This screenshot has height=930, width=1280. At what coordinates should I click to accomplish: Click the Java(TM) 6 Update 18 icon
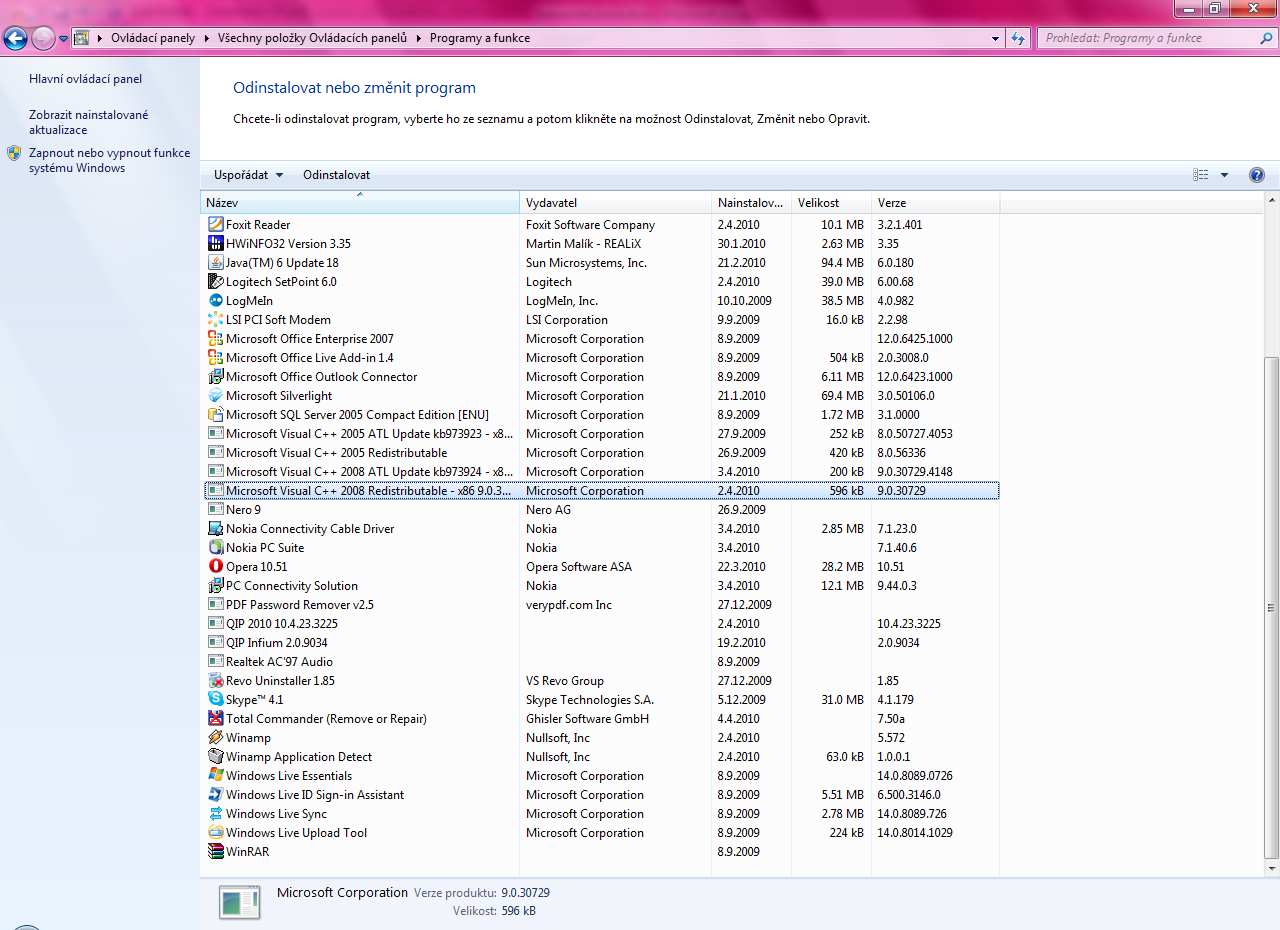(215, 263)
